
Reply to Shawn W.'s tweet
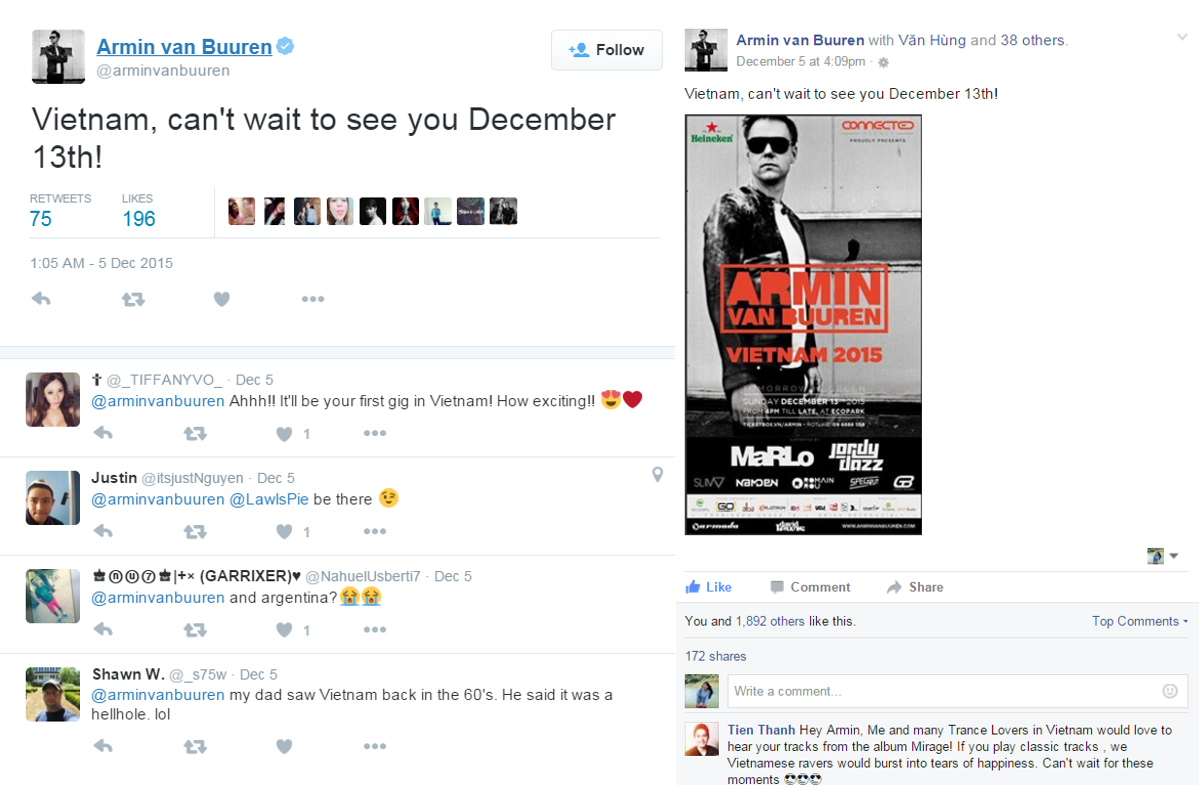103,746
